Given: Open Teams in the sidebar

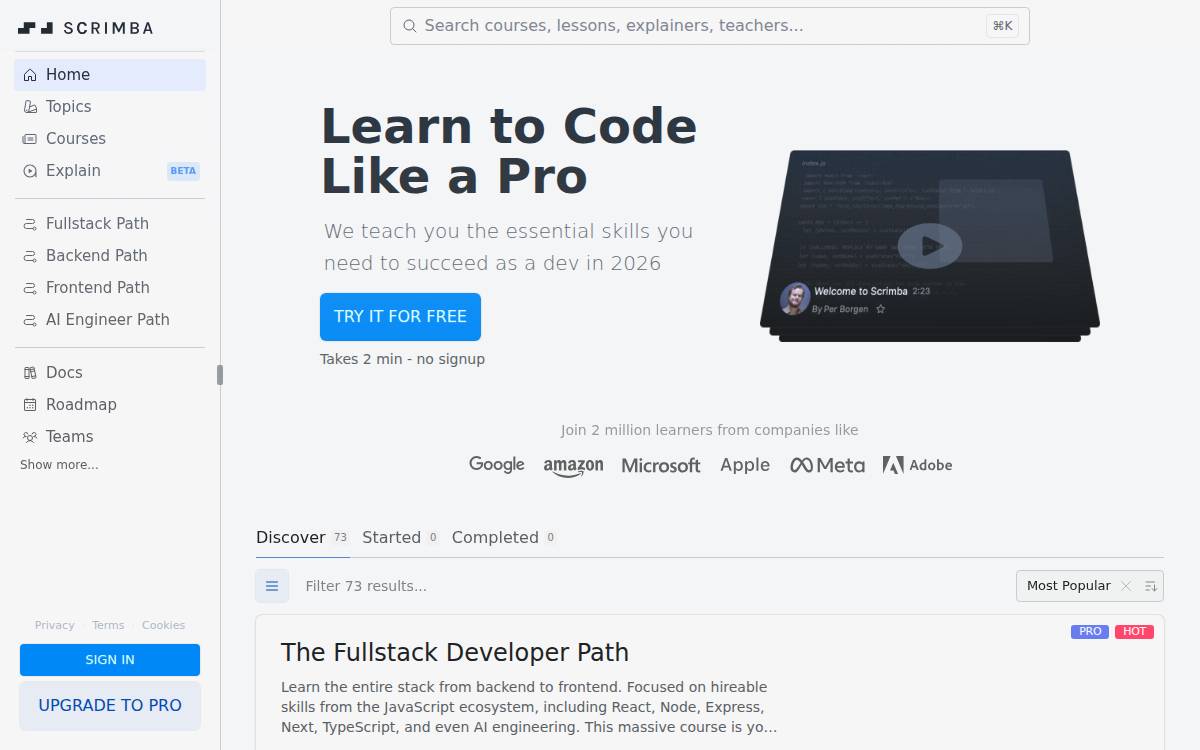Looking at the screenshot, I should tap(110, 437).
